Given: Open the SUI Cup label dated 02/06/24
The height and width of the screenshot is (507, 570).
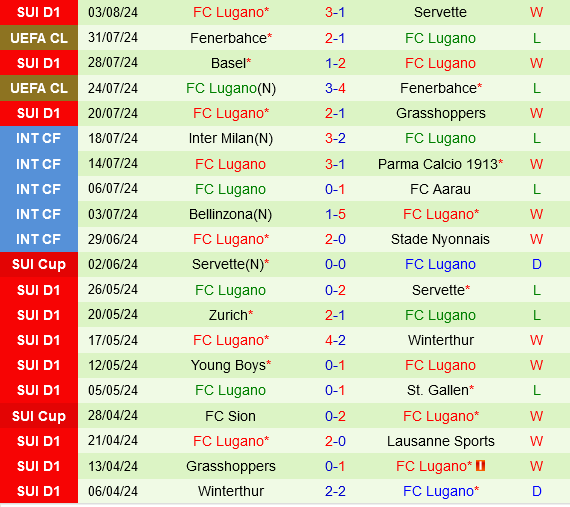Looking at the screenshot, I should (x=39, y=264).
